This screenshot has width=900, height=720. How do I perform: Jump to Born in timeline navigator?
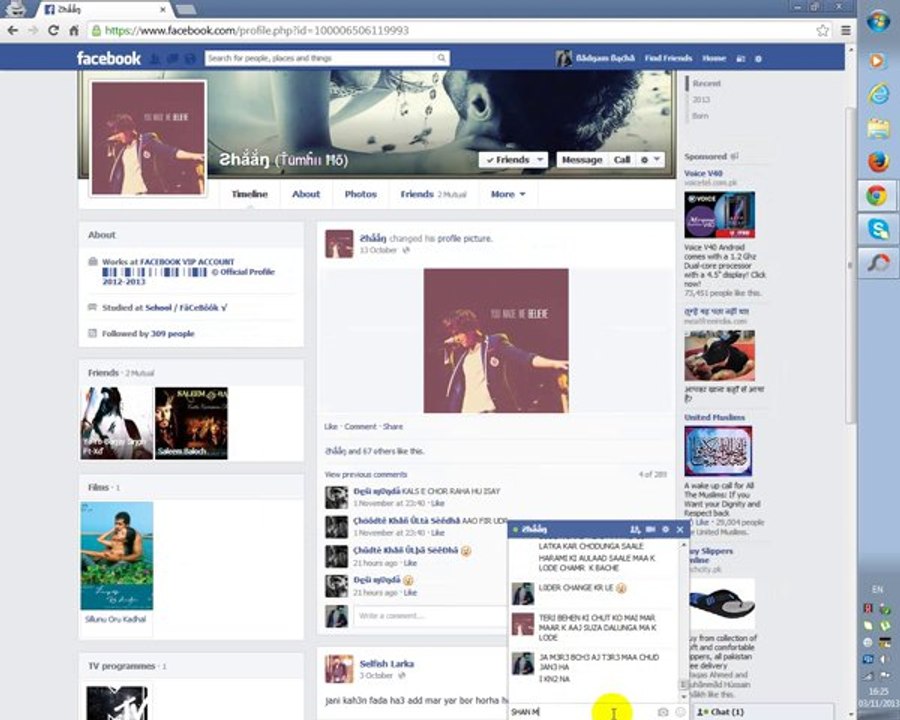tap(700, 115)
